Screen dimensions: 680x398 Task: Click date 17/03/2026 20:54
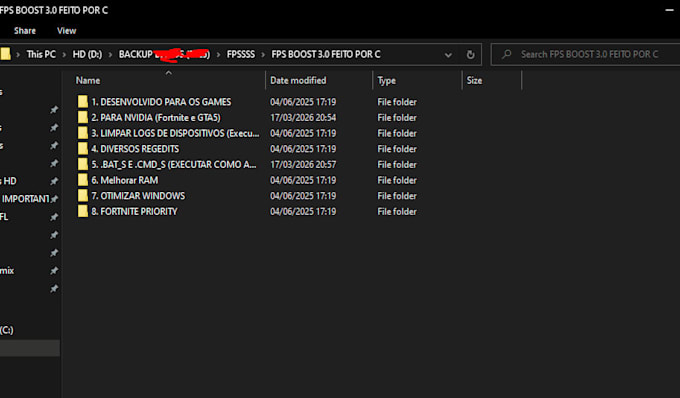(x=303, y=117)
